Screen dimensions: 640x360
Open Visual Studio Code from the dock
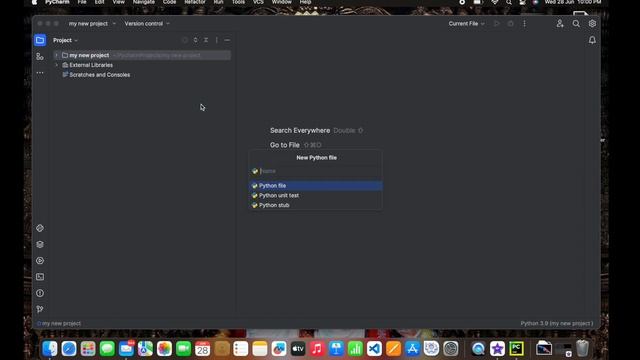(374, 349)
